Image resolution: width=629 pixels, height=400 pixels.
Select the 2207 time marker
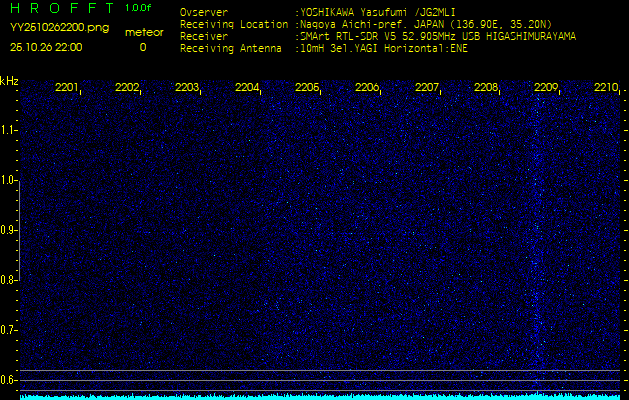(427, 88)
